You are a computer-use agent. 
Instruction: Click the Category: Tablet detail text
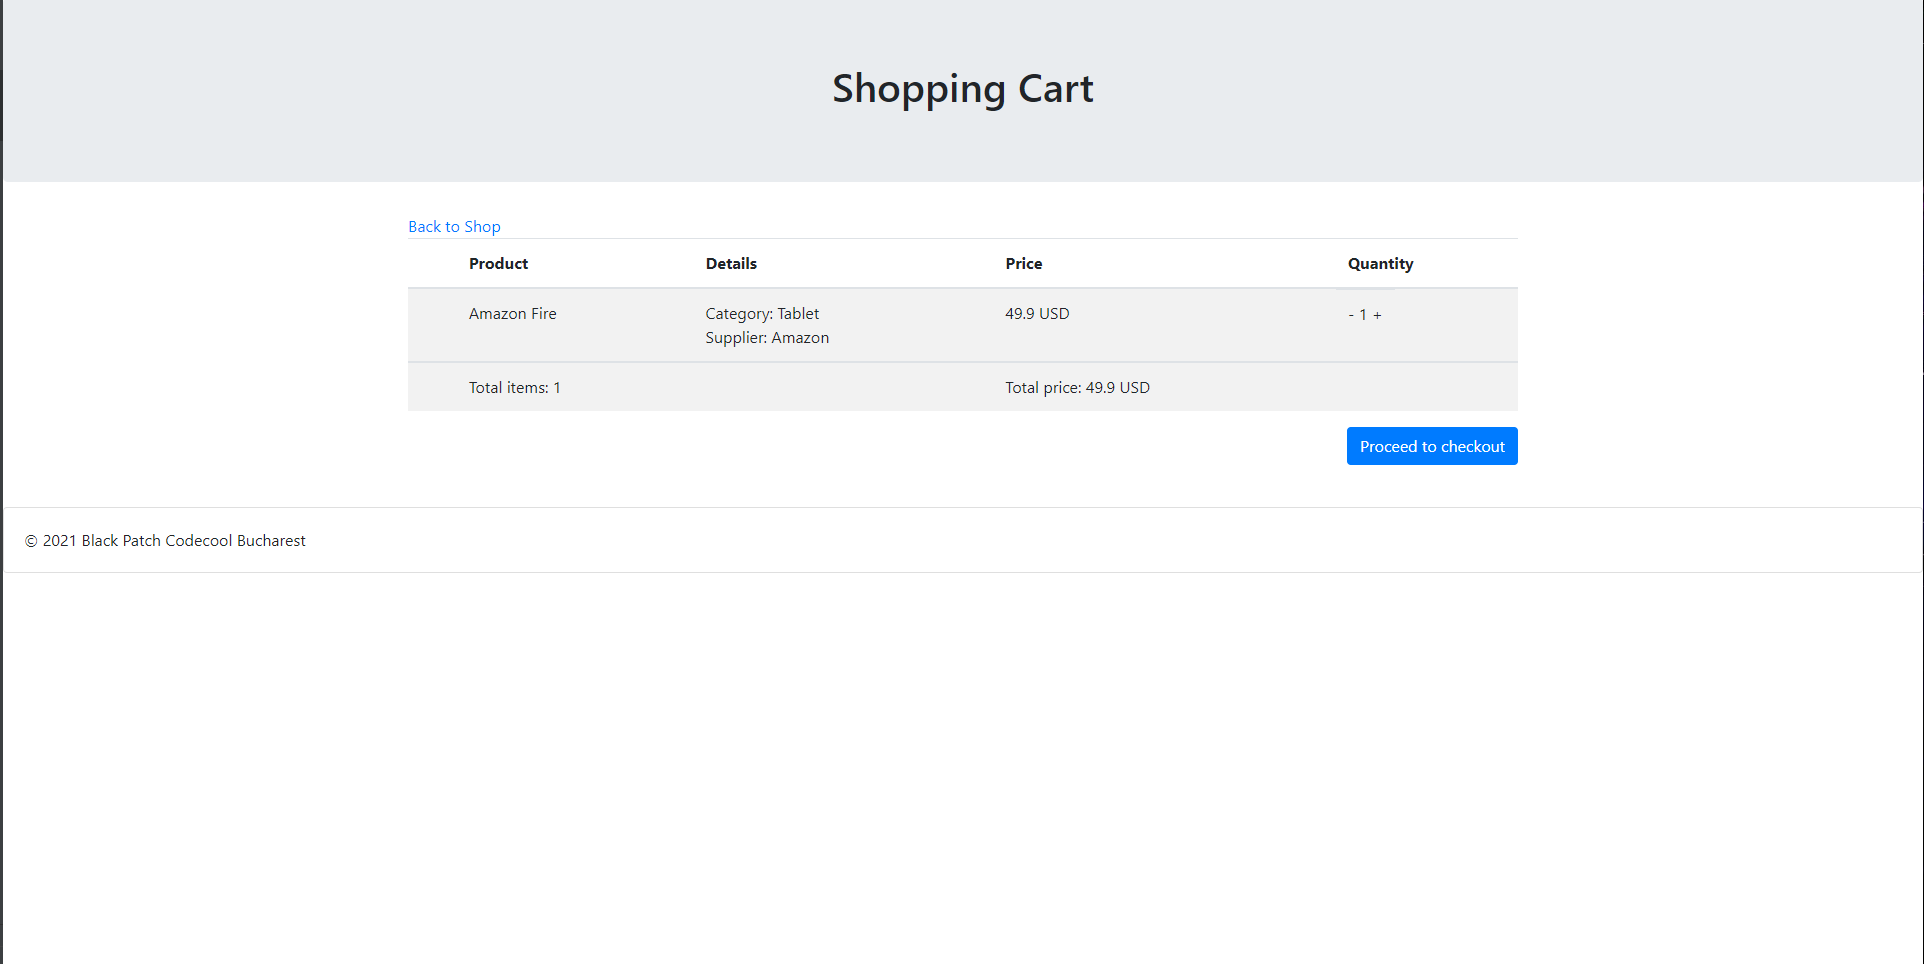(761, 313)
